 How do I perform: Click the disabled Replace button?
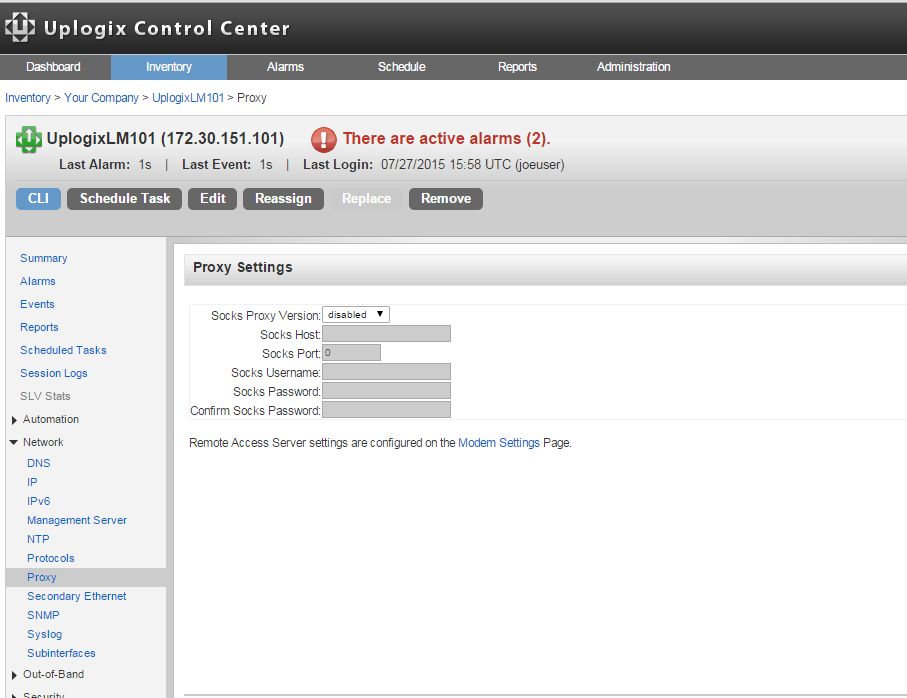(366, 199)
